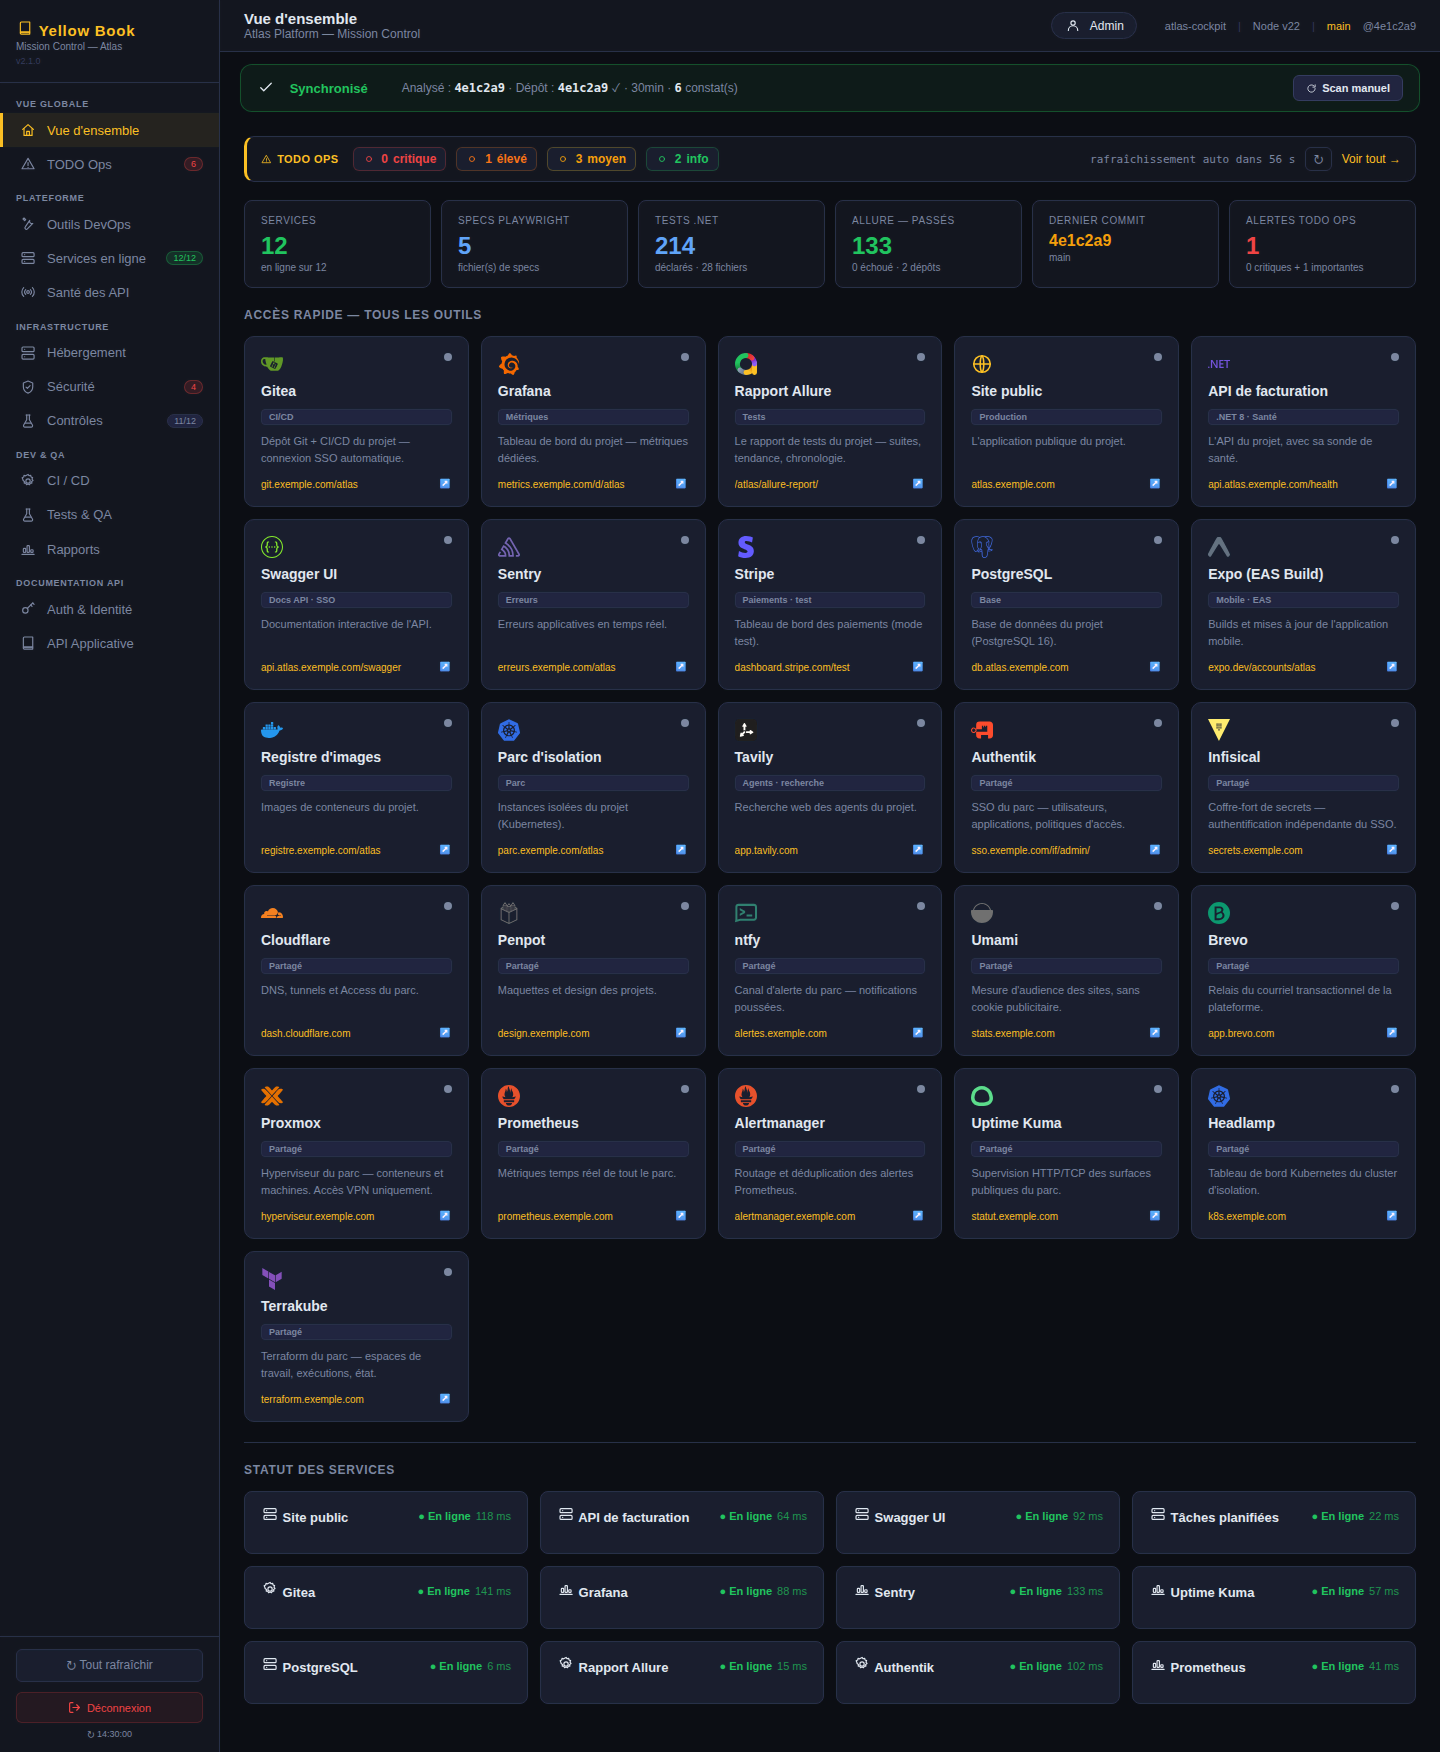Click the Stripe logo icon

746,547
